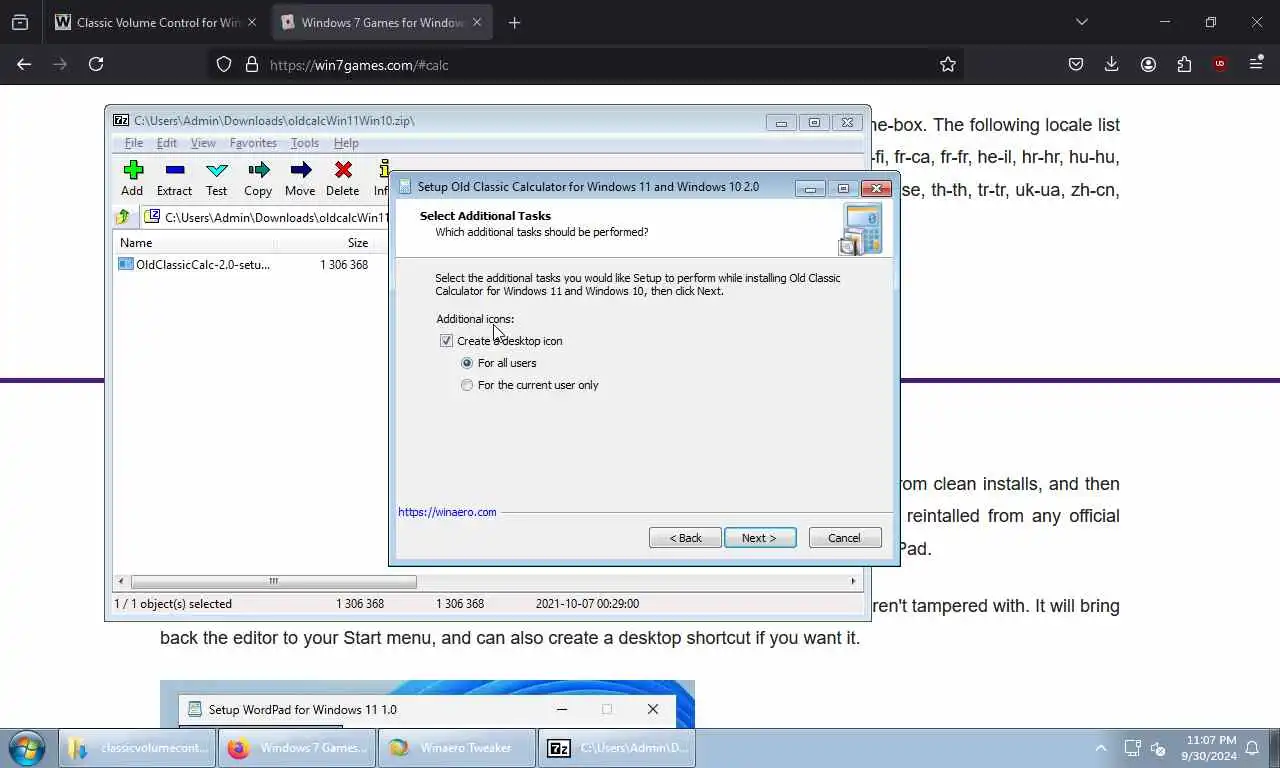Open classicvolumecontrol folder taskbar item
1280x768 pixels.
137,748
